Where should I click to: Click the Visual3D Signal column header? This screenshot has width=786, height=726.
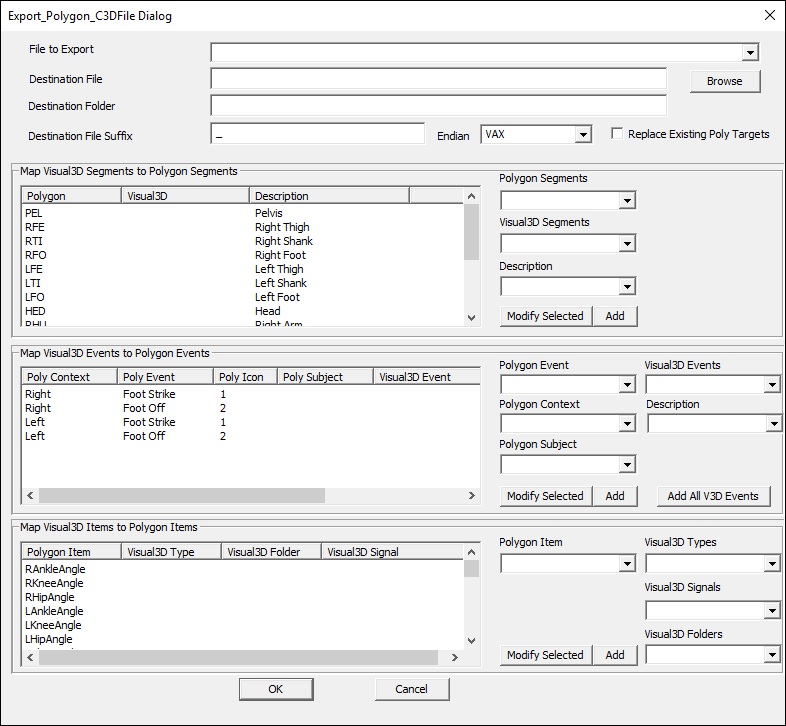pyautogui.click(x=392, y=552)
